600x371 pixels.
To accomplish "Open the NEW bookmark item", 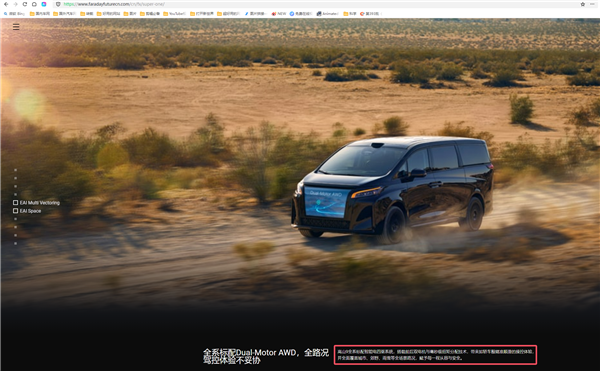I will pos(279,14).
